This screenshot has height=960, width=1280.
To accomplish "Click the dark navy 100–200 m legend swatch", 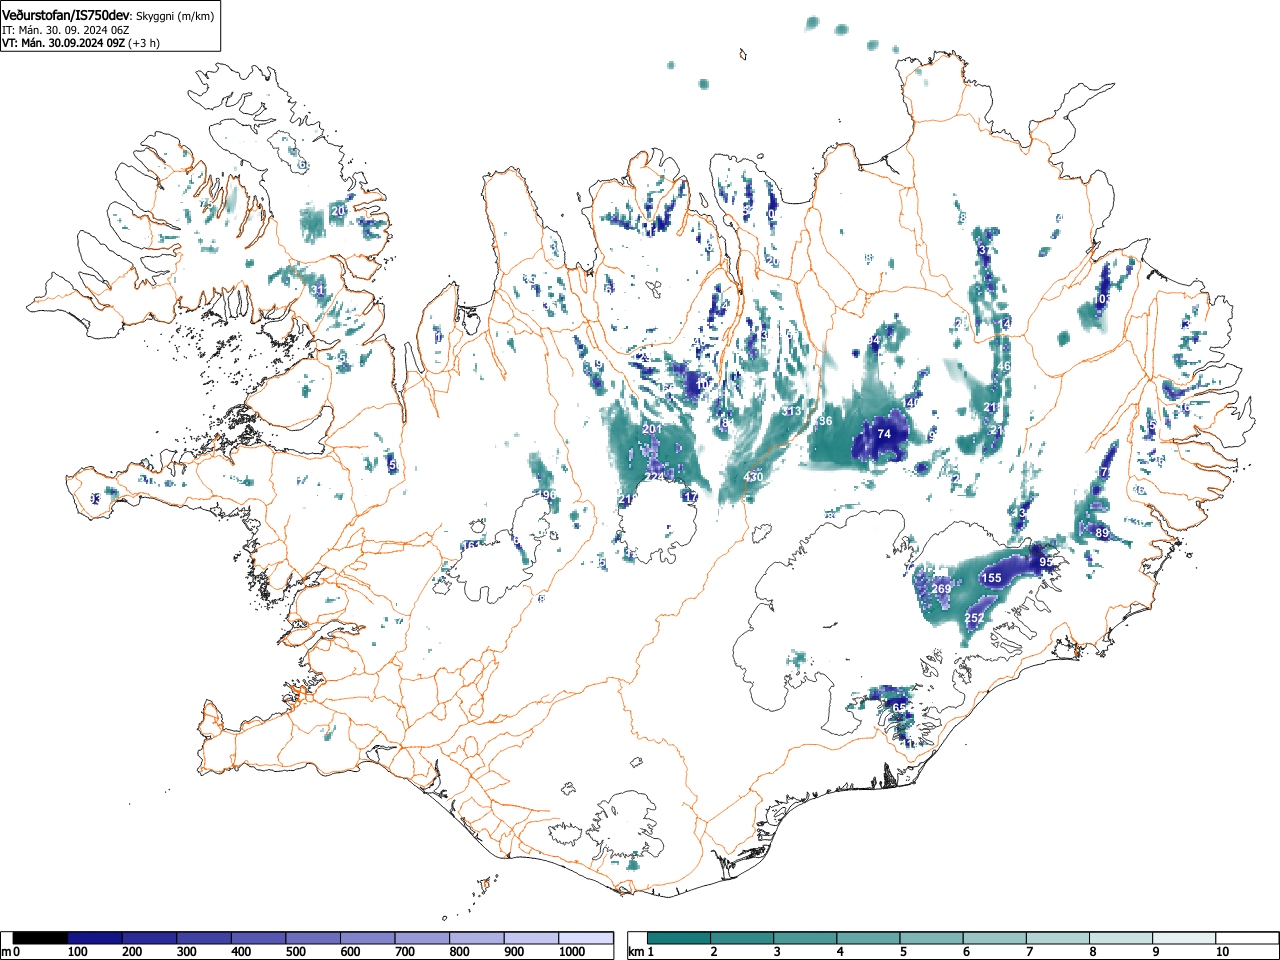I will point(95,938).
